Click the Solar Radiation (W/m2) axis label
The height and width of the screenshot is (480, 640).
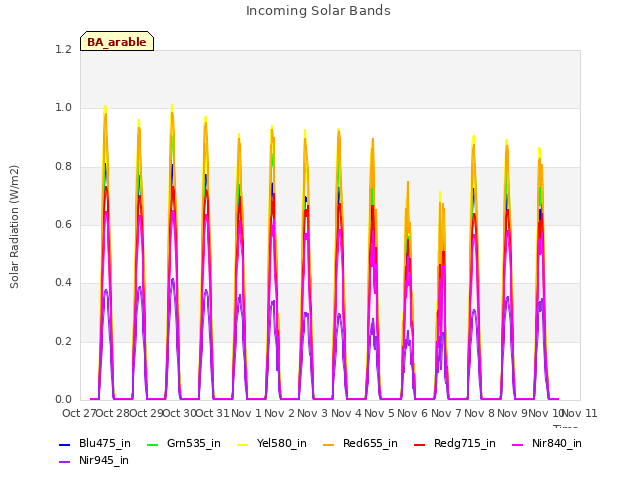click(x=14, y=227)
